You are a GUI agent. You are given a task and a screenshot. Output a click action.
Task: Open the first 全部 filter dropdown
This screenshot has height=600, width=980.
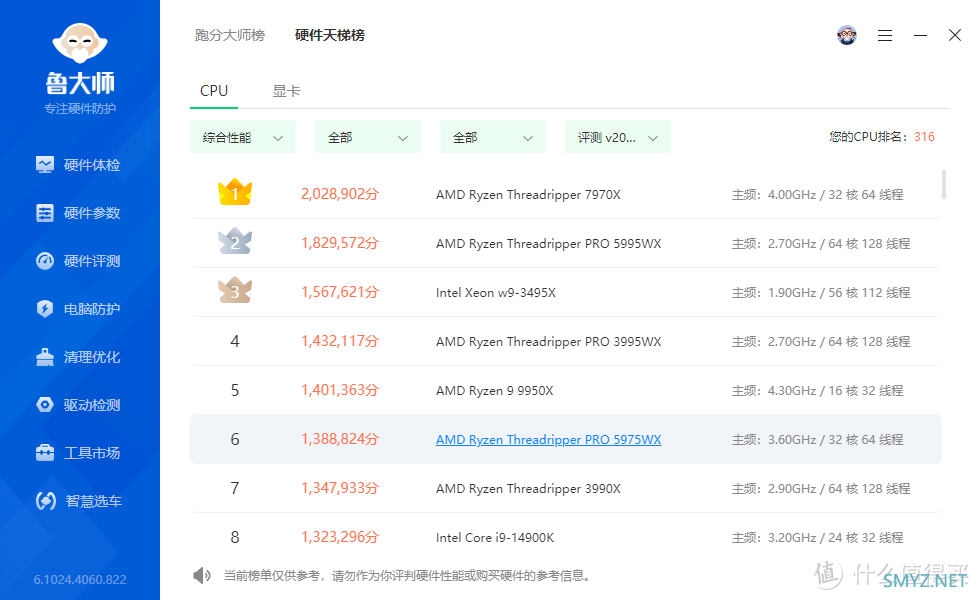[x=368, y=137]
